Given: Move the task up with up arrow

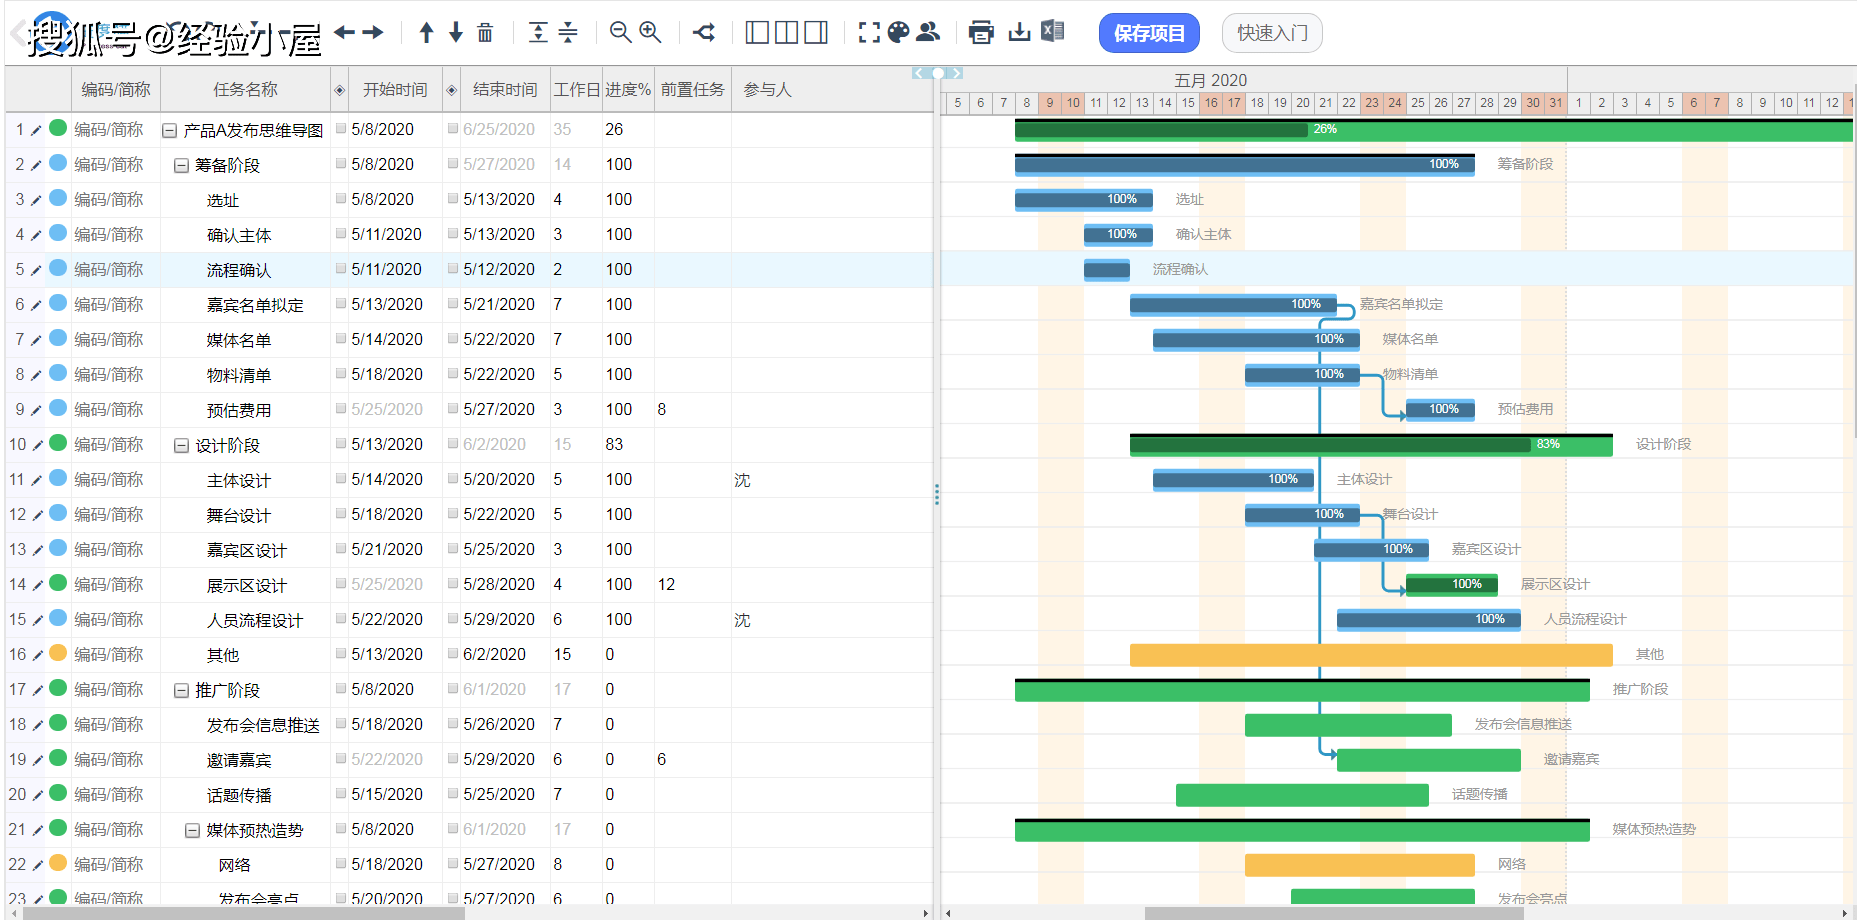Looking at the screenshot, I should click(426, 33).
